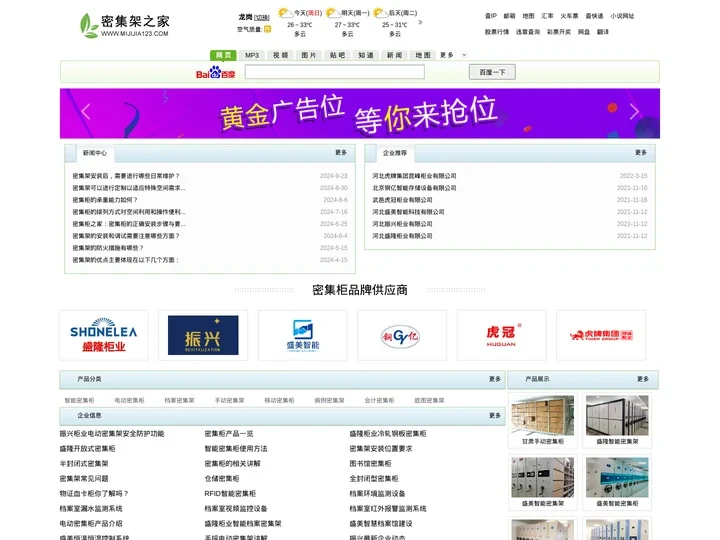Open the 钢亿 GY brand logo
The height and width of the screenshot is (540, 720).
[402, 335]
